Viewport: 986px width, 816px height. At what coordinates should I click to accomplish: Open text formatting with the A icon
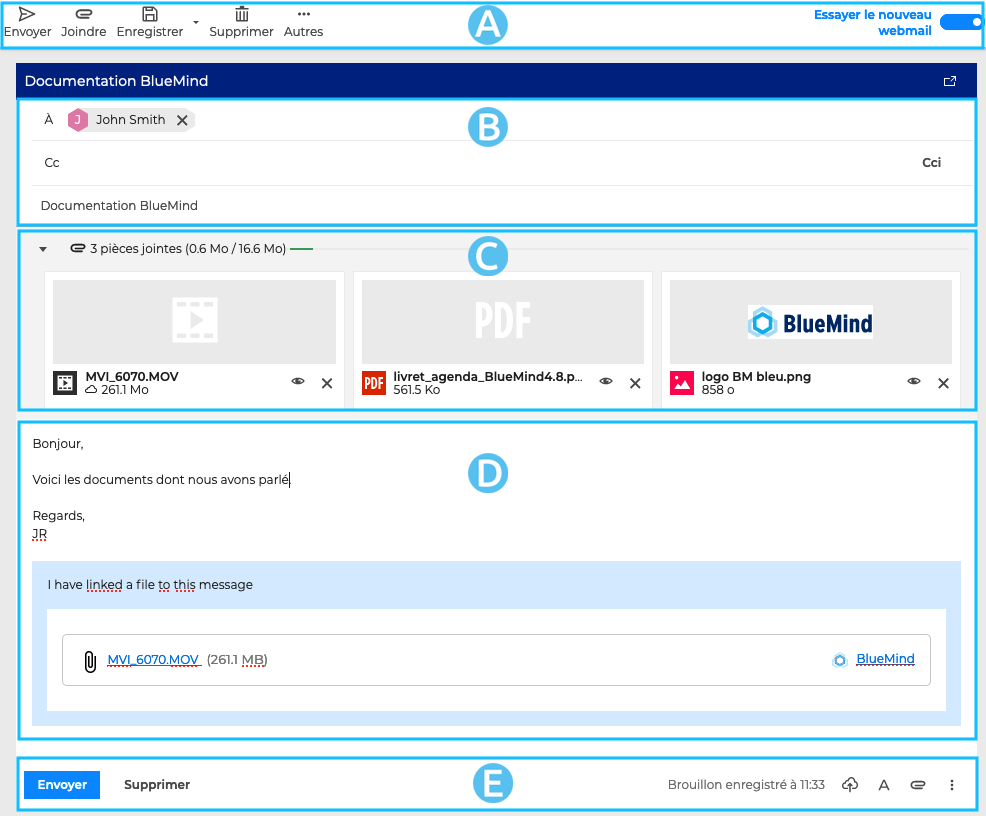(884, 785)
